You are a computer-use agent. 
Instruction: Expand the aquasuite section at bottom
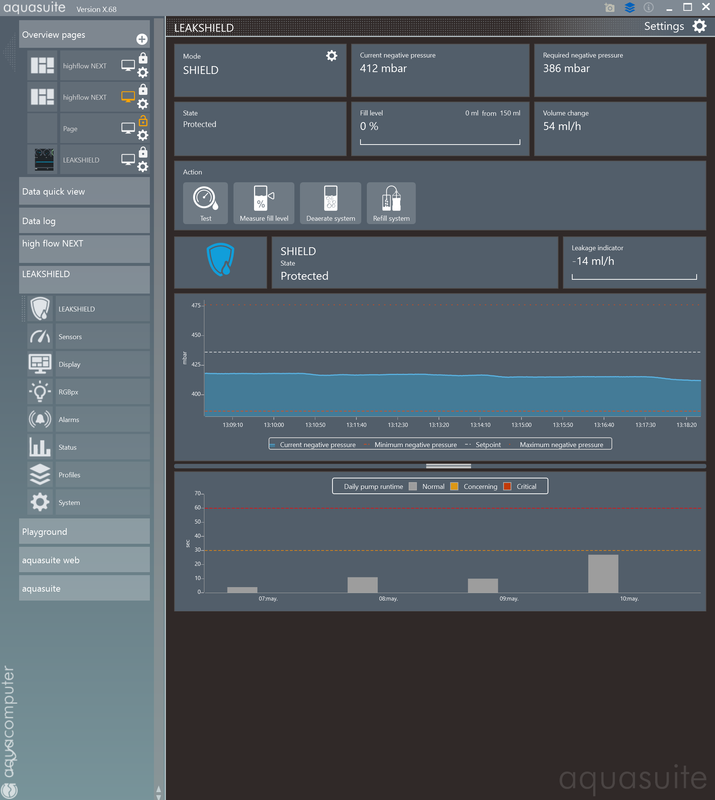(84, 588)
